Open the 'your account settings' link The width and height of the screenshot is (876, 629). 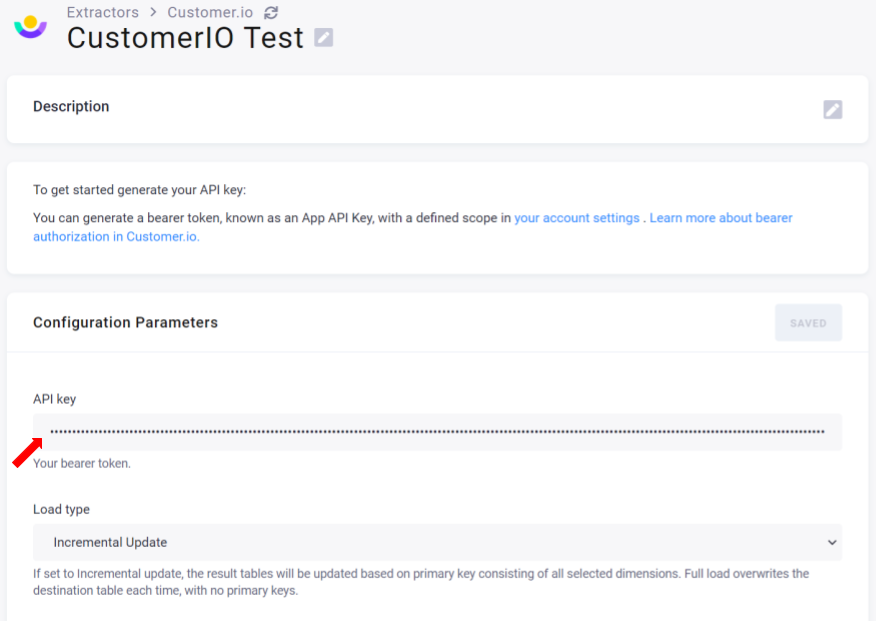[577, 218]
